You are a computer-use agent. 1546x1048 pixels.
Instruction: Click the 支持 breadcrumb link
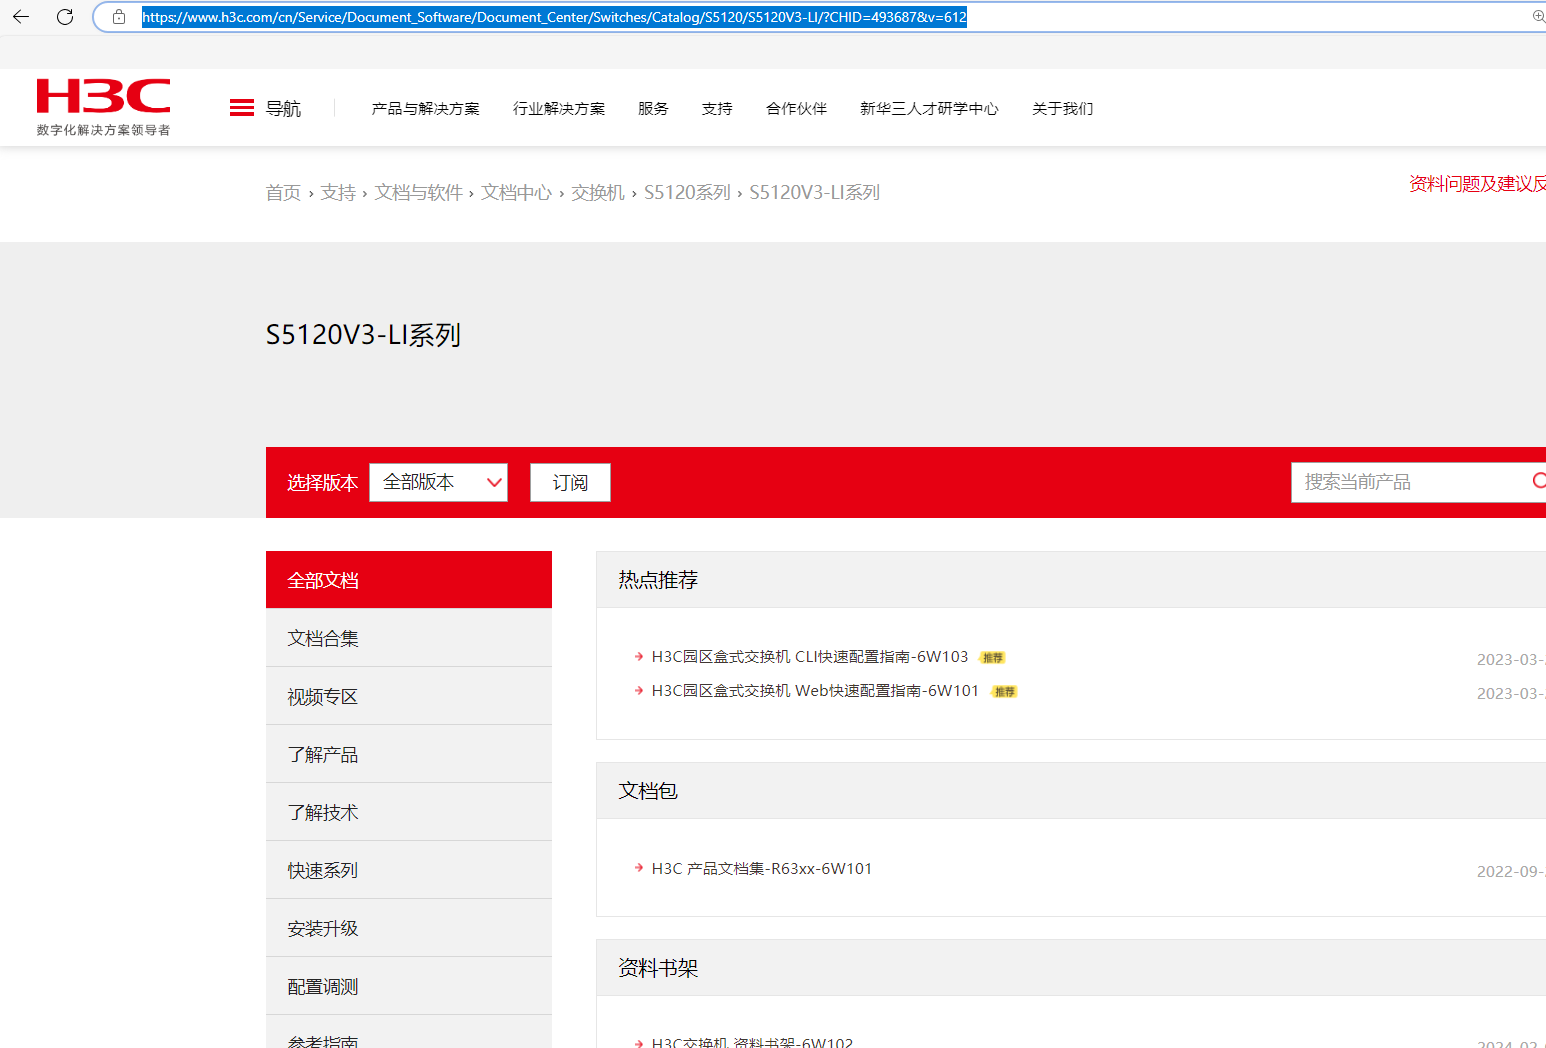click(x=338, y=192)
